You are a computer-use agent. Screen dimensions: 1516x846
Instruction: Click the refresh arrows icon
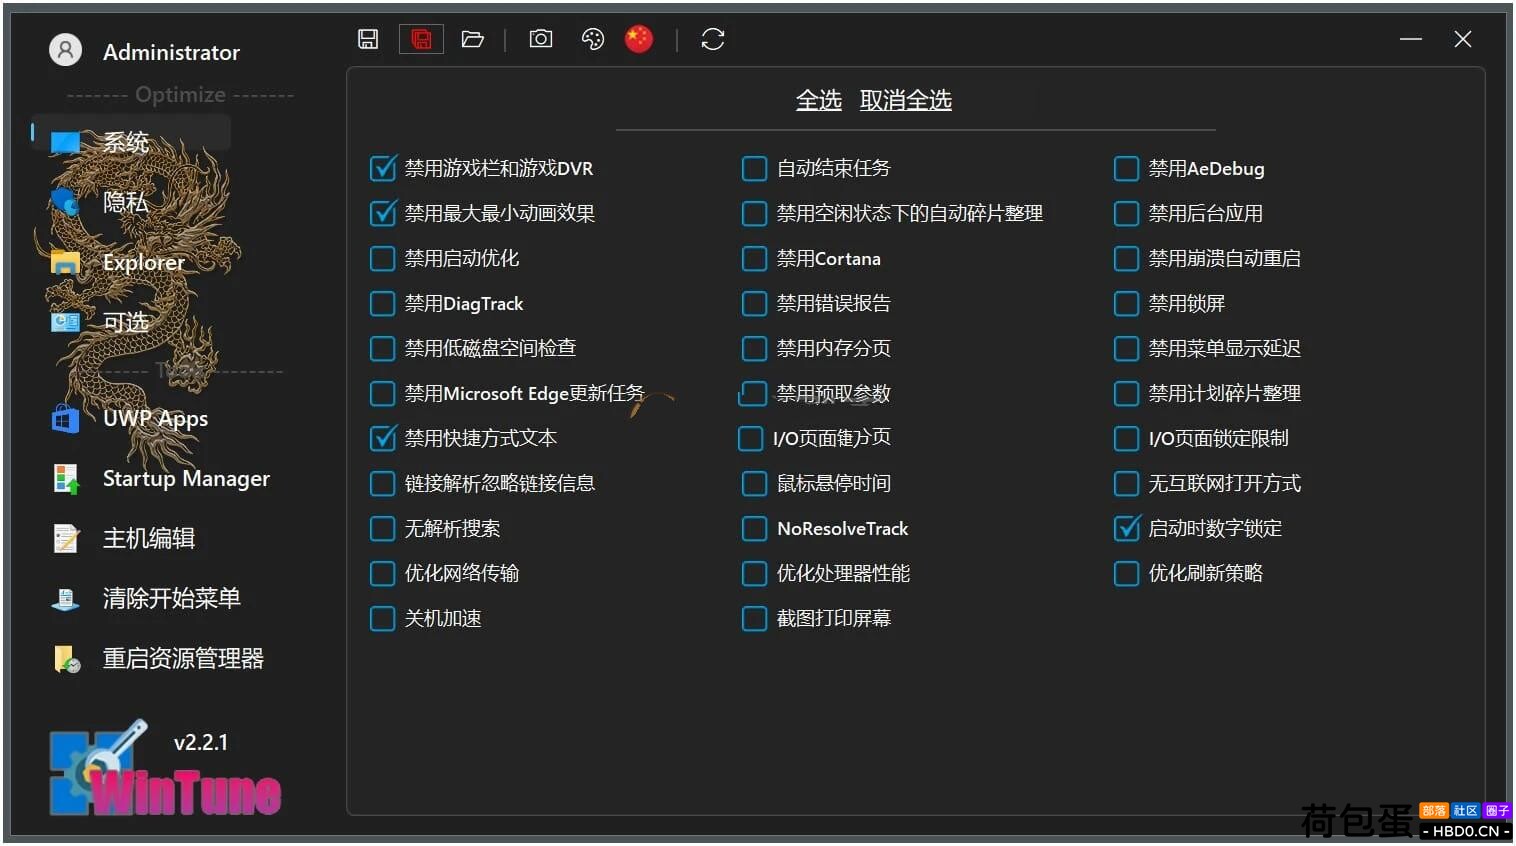(713, 39)
